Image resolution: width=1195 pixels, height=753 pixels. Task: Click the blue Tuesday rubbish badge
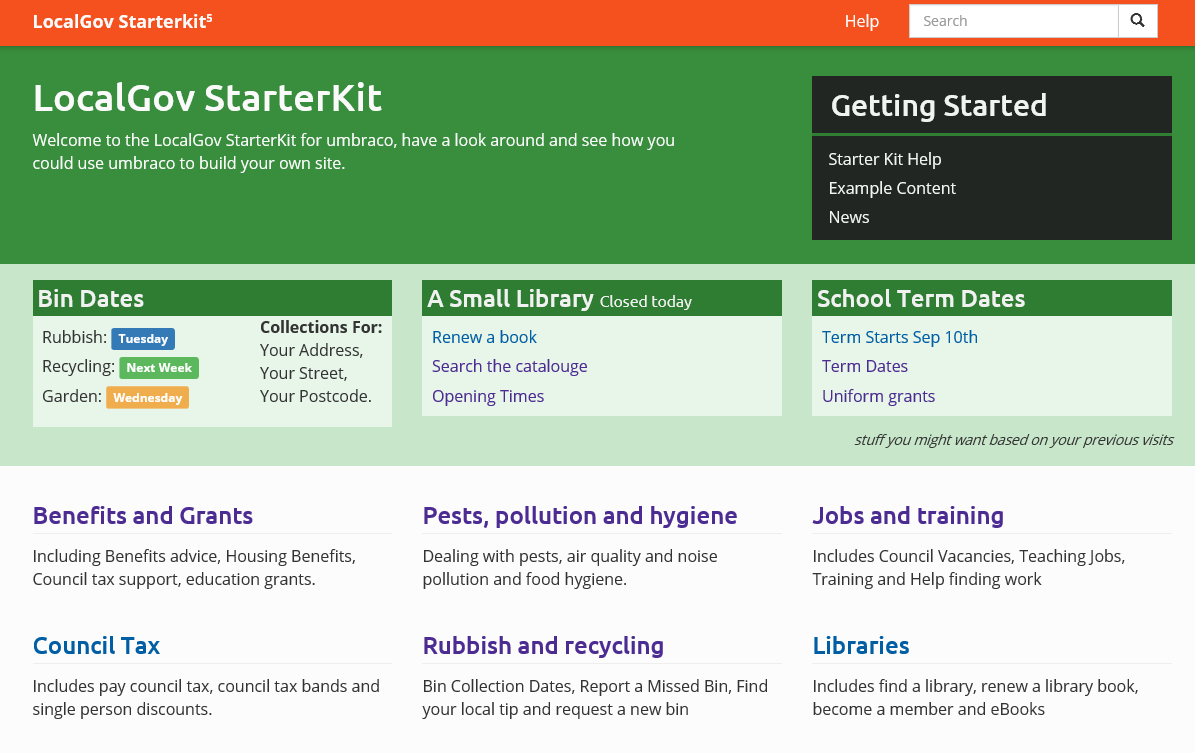coord(143,339)
